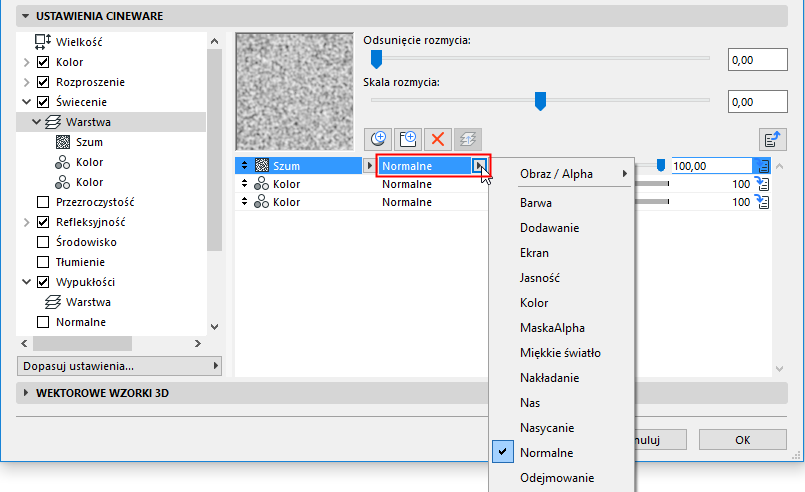Enable the Przezroczystość checkbox
Viewport: 805px width, 492px height.
point(43,202)
